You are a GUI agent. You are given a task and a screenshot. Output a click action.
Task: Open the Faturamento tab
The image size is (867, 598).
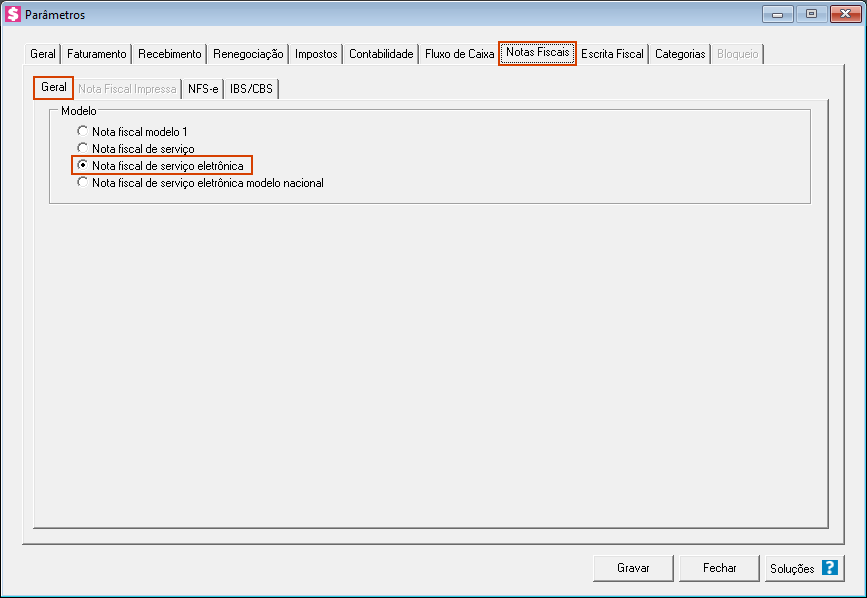pos(96,54)
